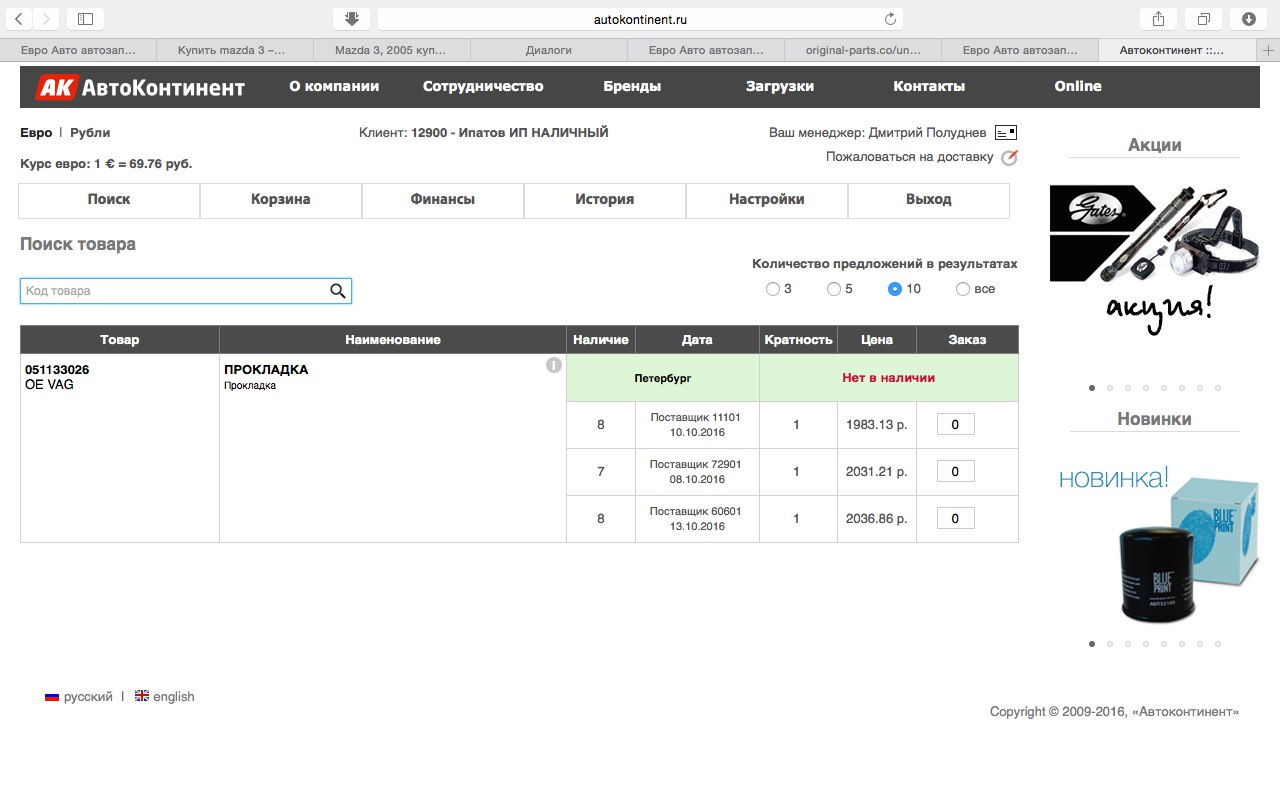Switch to the 'Поиск' tab
This screenshot has height=800, width=1280.
click(109, 200)
